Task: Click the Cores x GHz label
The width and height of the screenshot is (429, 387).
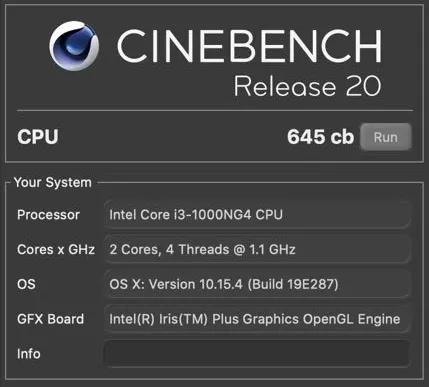Action: tap(56, 249)
